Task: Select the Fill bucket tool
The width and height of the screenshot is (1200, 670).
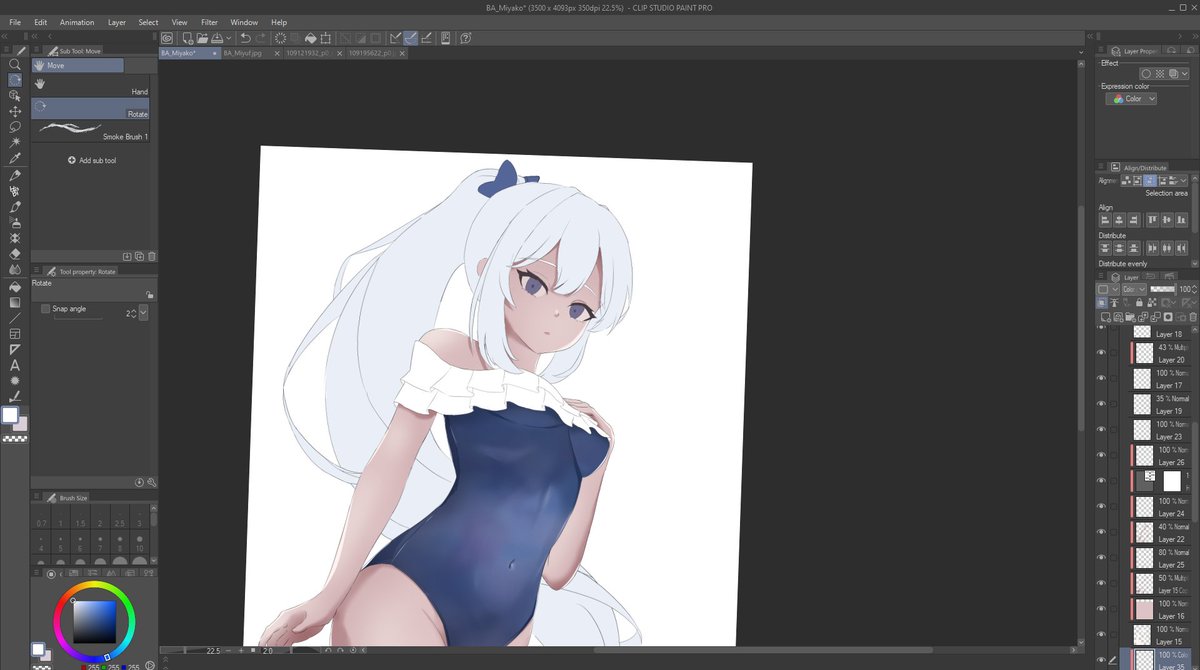Action: (x=15, y=286)
